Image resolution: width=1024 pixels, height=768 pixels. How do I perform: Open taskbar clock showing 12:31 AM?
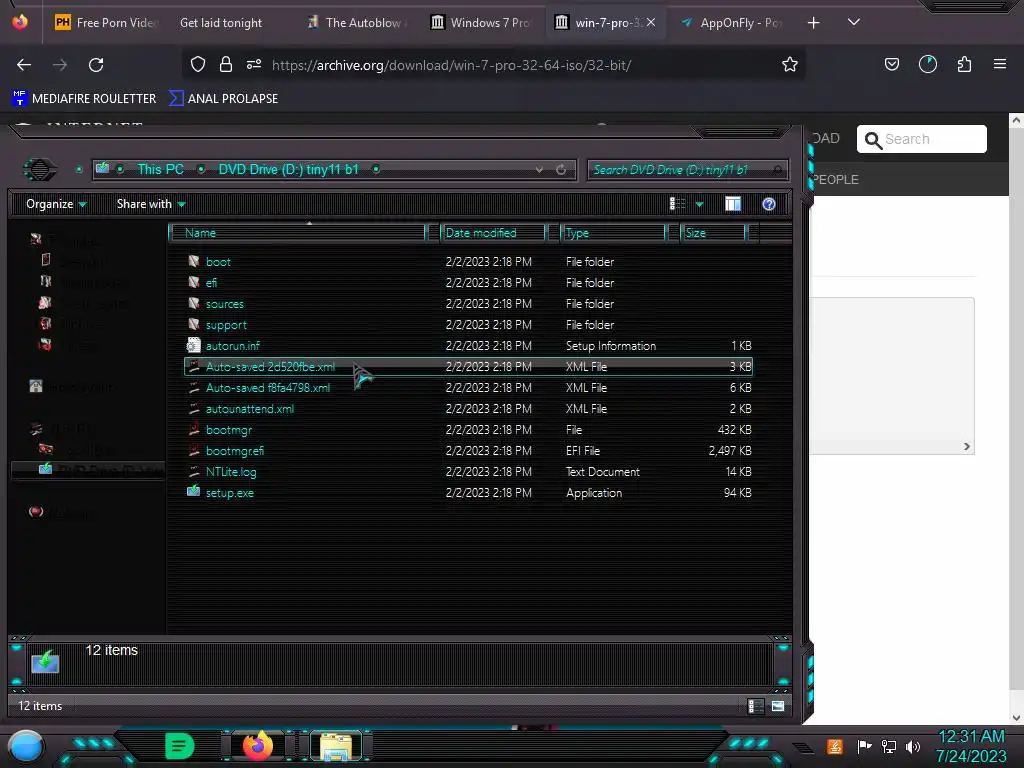point(971,746)
